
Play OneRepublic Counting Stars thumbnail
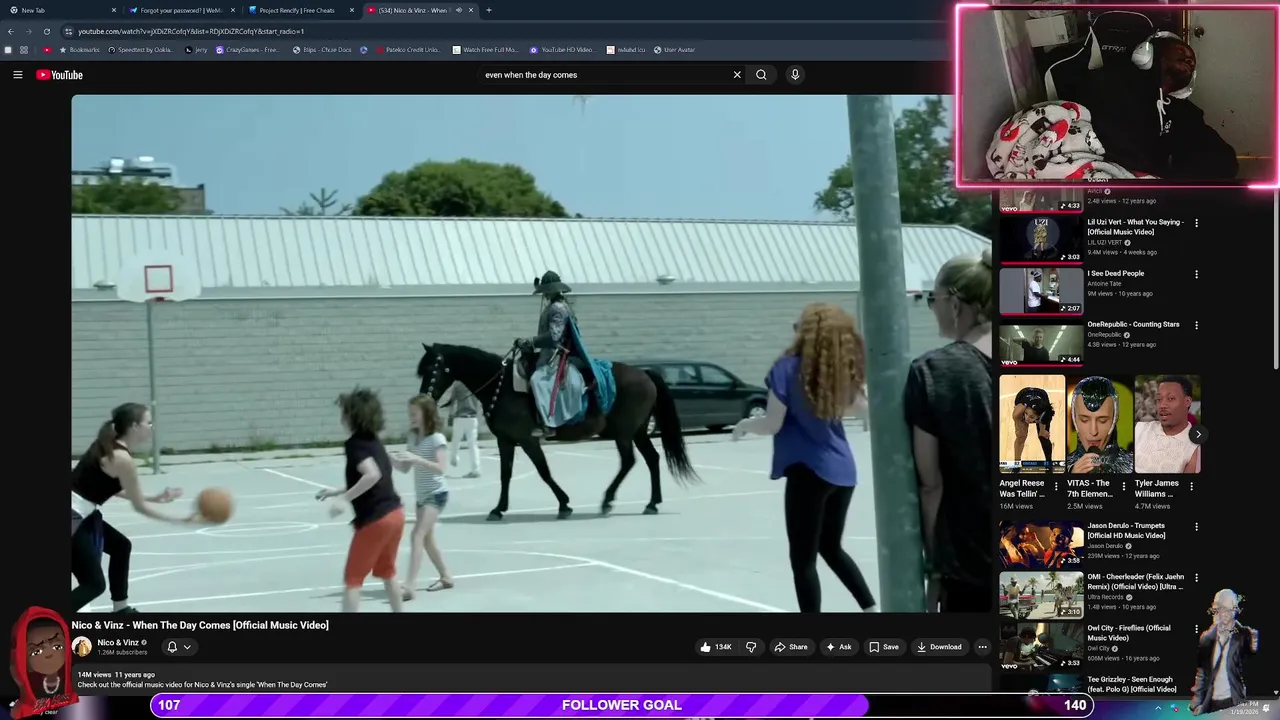click(1041, 341)
